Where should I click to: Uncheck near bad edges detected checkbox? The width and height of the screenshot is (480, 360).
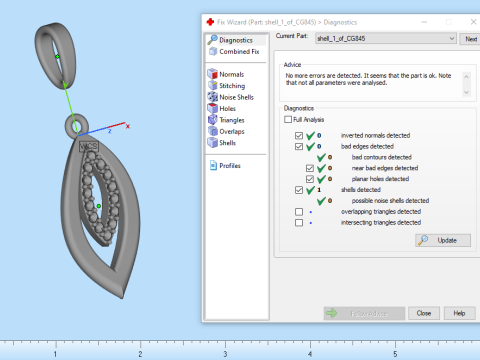(310, 168)
